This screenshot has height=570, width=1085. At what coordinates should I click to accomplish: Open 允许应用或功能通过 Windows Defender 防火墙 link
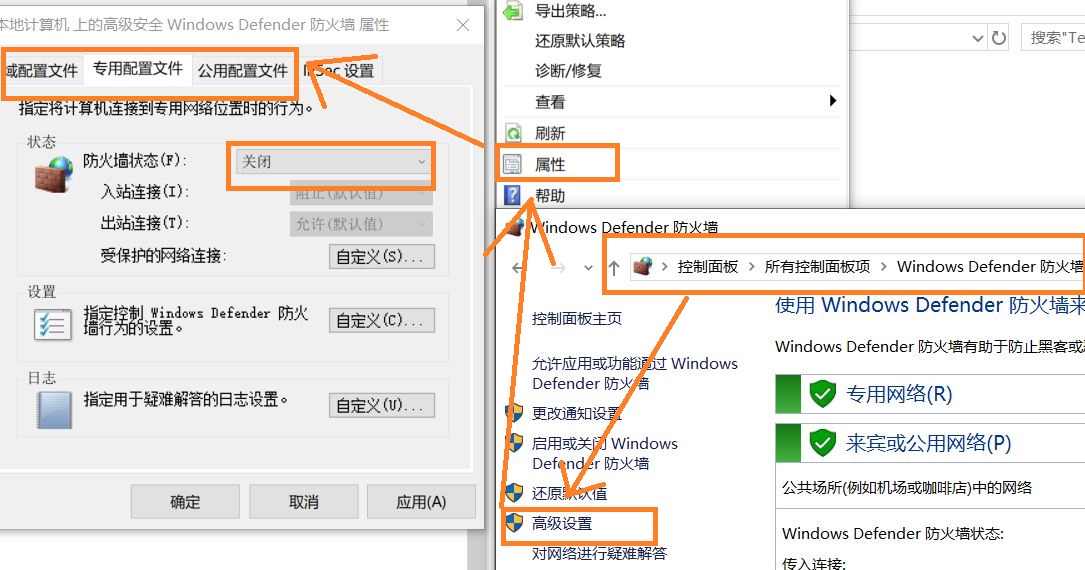coord(635,373)
